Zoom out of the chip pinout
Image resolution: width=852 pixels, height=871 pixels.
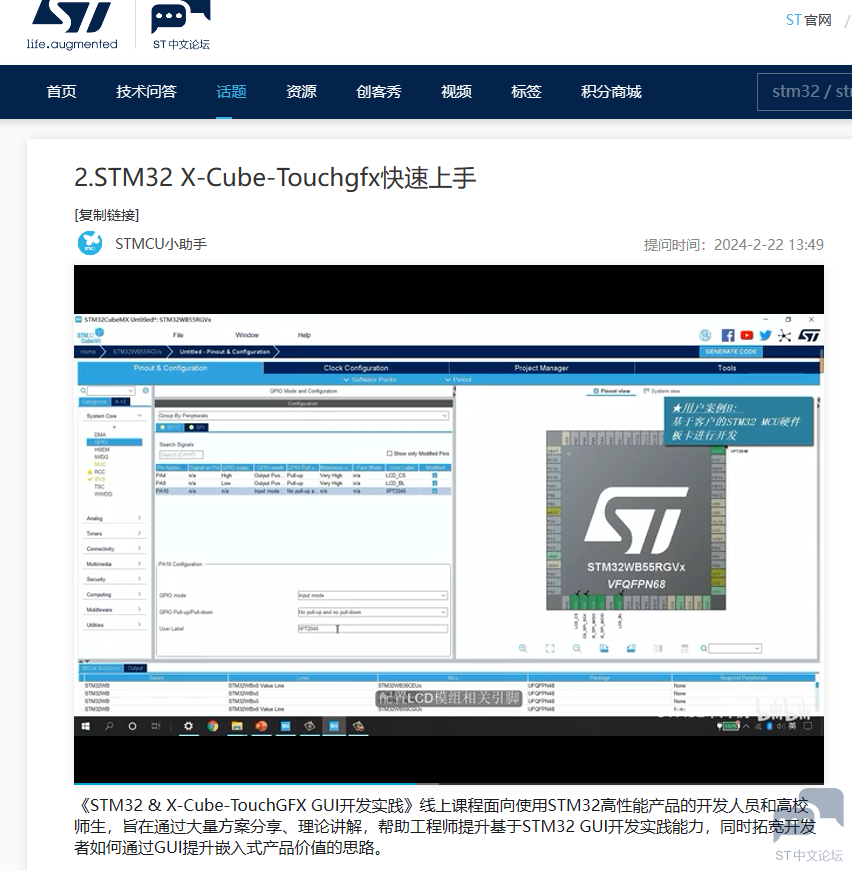pos(577,648)
